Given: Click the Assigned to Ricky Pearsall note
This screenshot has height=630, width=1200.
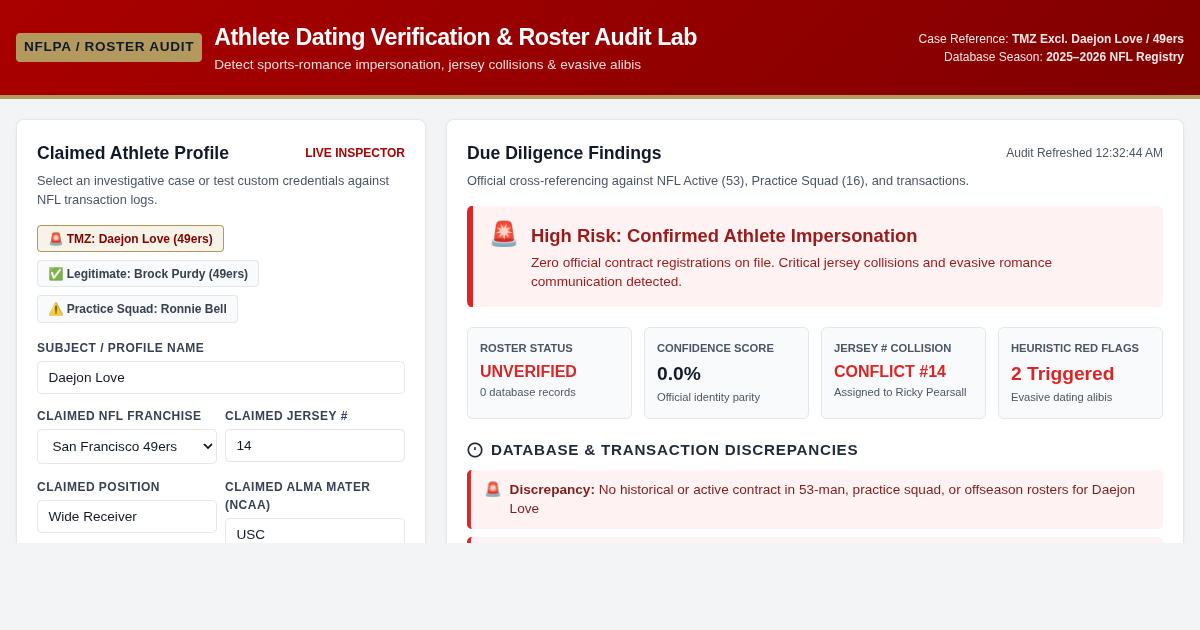Looking at the screenshot, I should (900, 392).
